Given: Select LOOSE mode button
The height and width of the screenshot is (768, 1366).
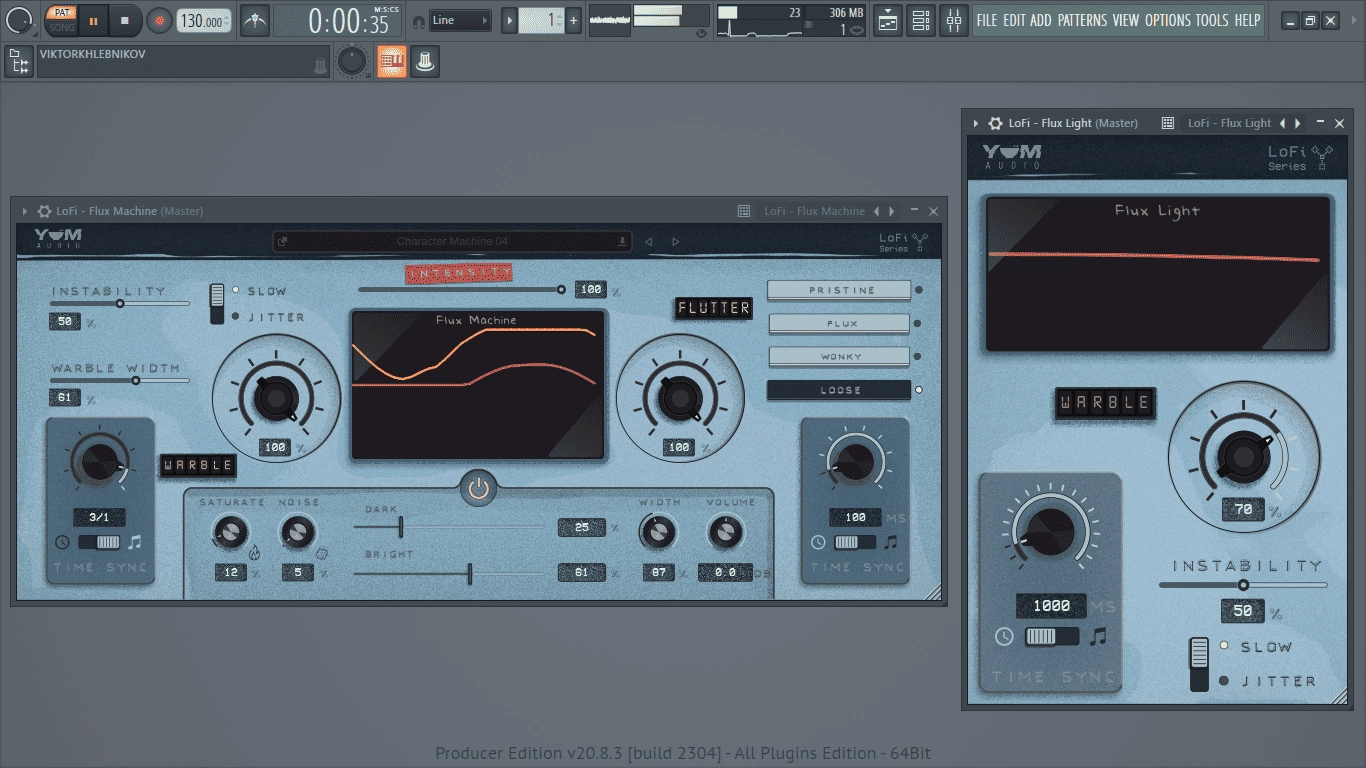Looking at the screenshot, I should (x=839, y=390).
